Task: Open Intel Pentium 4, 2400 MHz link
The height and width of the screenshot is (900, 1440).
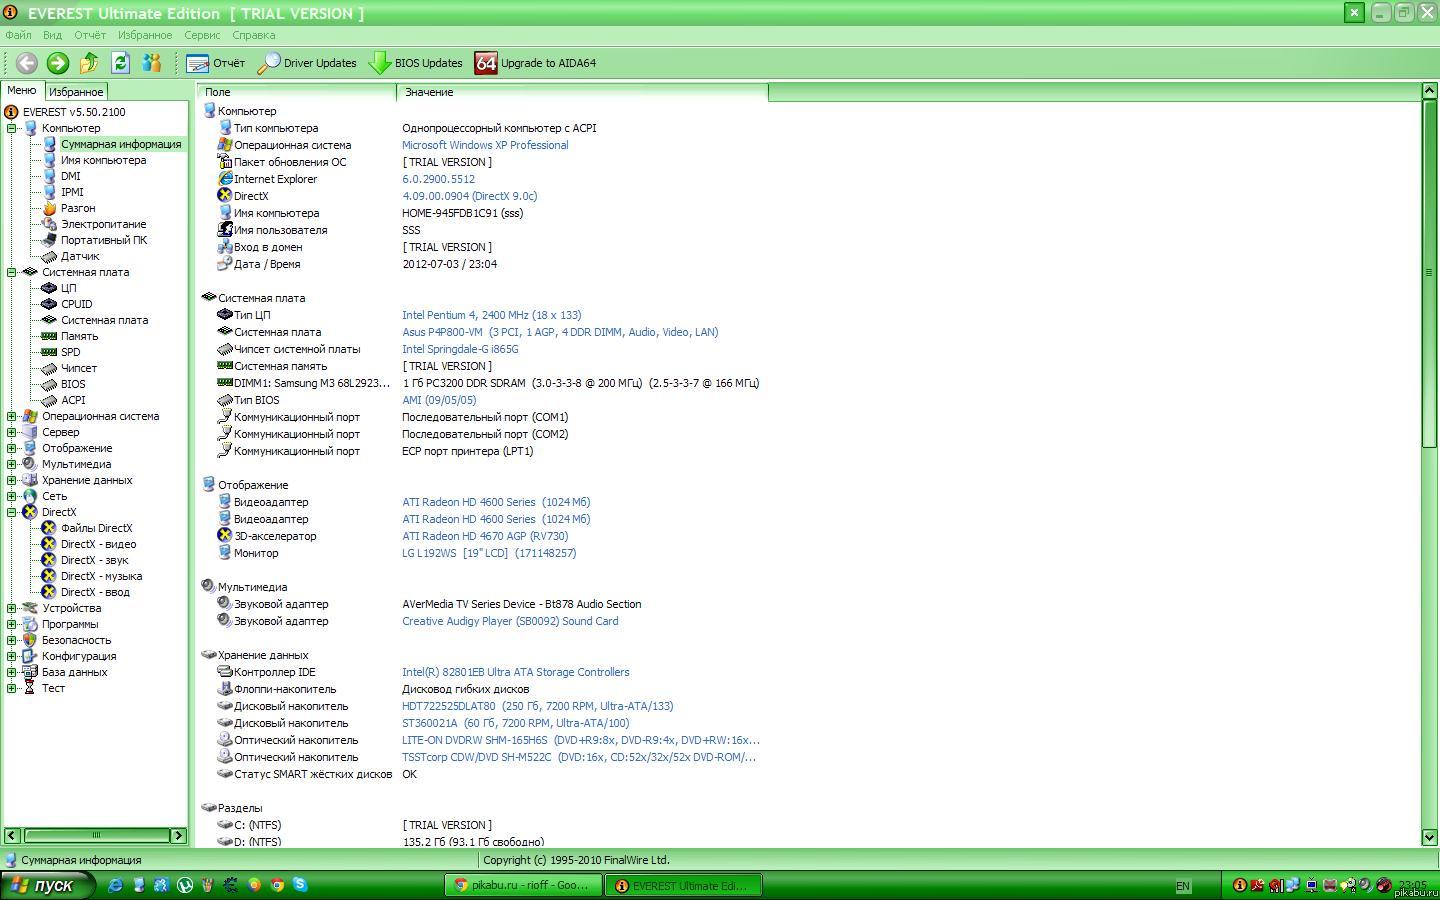Action: tap(491, 315)
